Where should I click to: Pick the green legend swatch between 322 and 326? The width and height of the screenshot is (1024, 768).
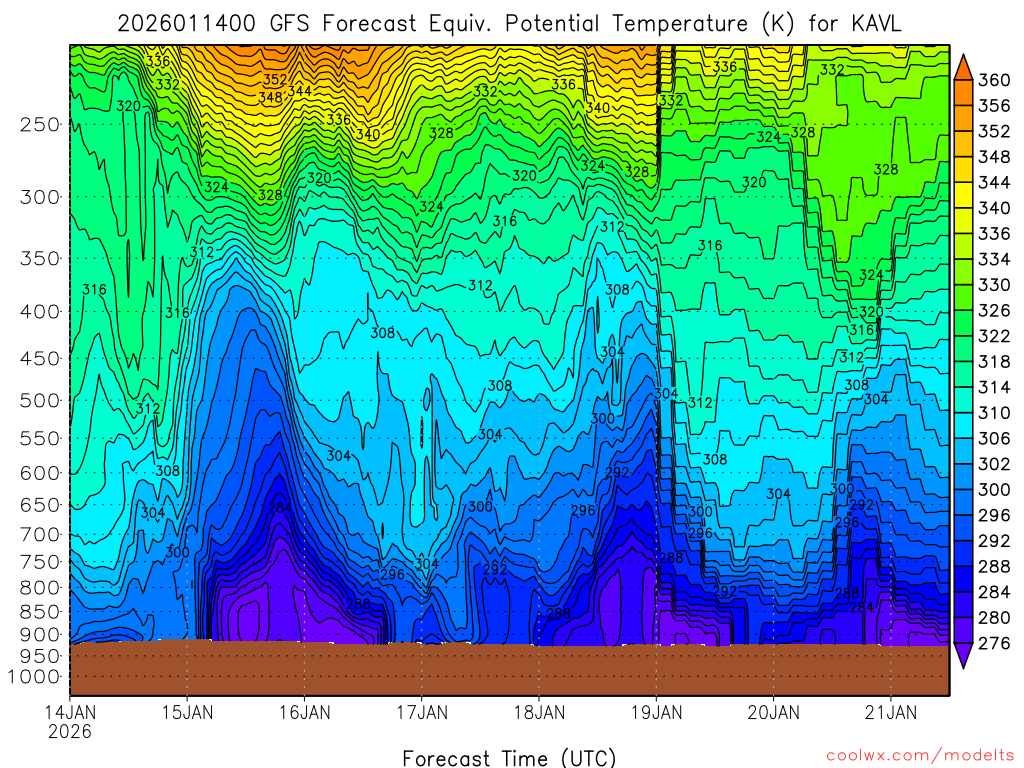coord(963,323)
